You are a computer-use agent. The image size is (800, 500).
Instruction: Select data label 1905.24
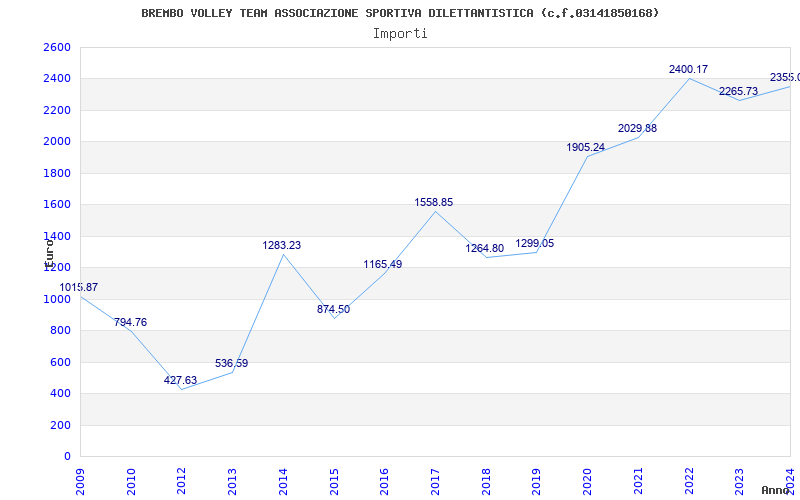[586, 147]
